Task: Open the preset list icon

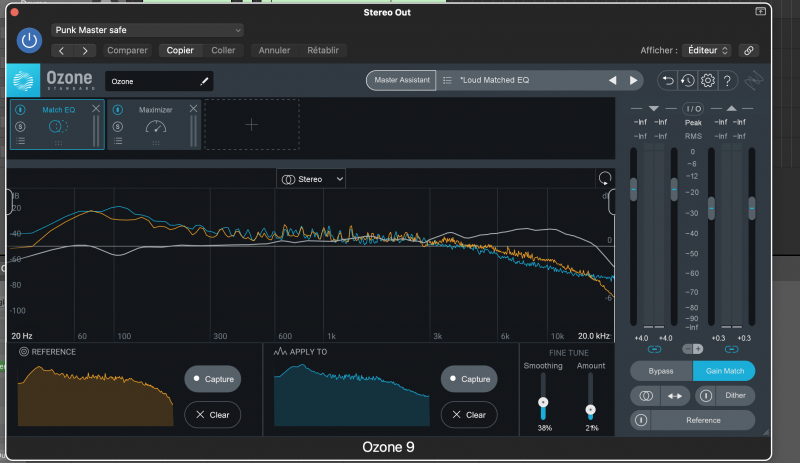Action: point(447,80)
